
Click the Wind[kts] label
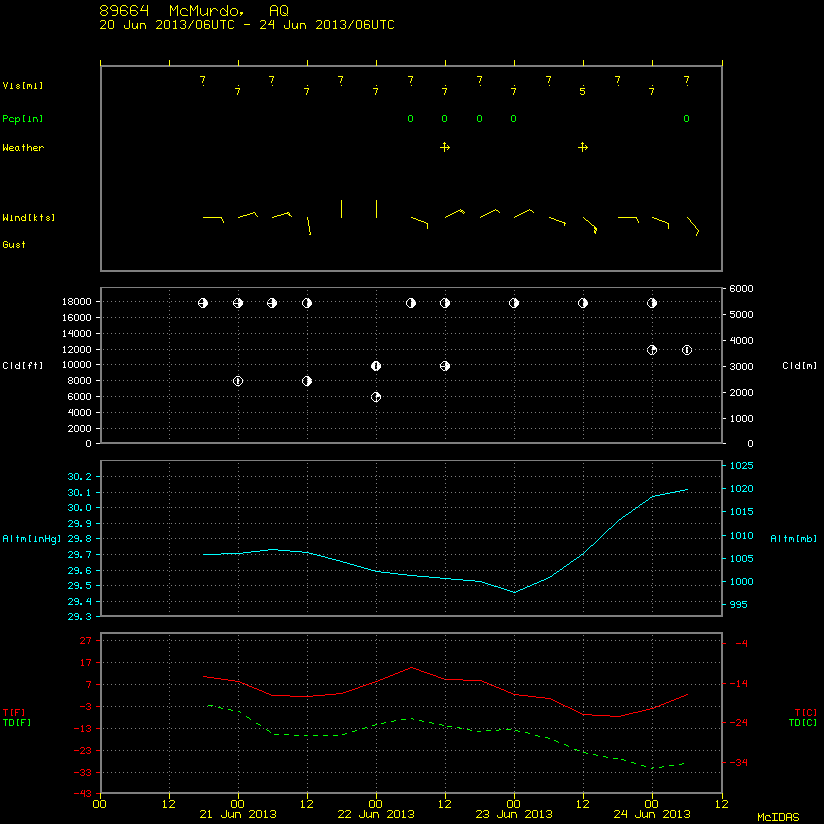click(28, 218)
